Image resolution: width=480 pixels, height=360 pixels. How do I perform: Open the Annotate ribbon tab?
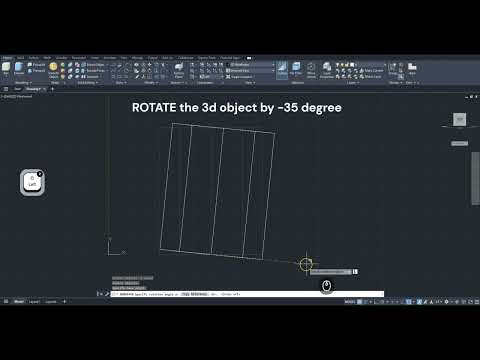point(110,58)
